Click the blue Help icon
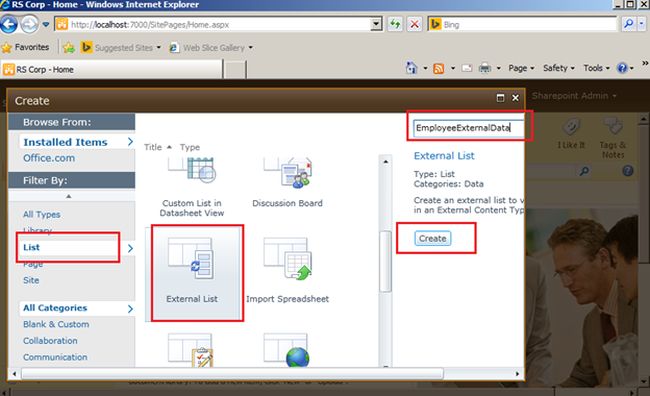The width and height of the screenshot is (650, 396). click(x=622, y=68)
